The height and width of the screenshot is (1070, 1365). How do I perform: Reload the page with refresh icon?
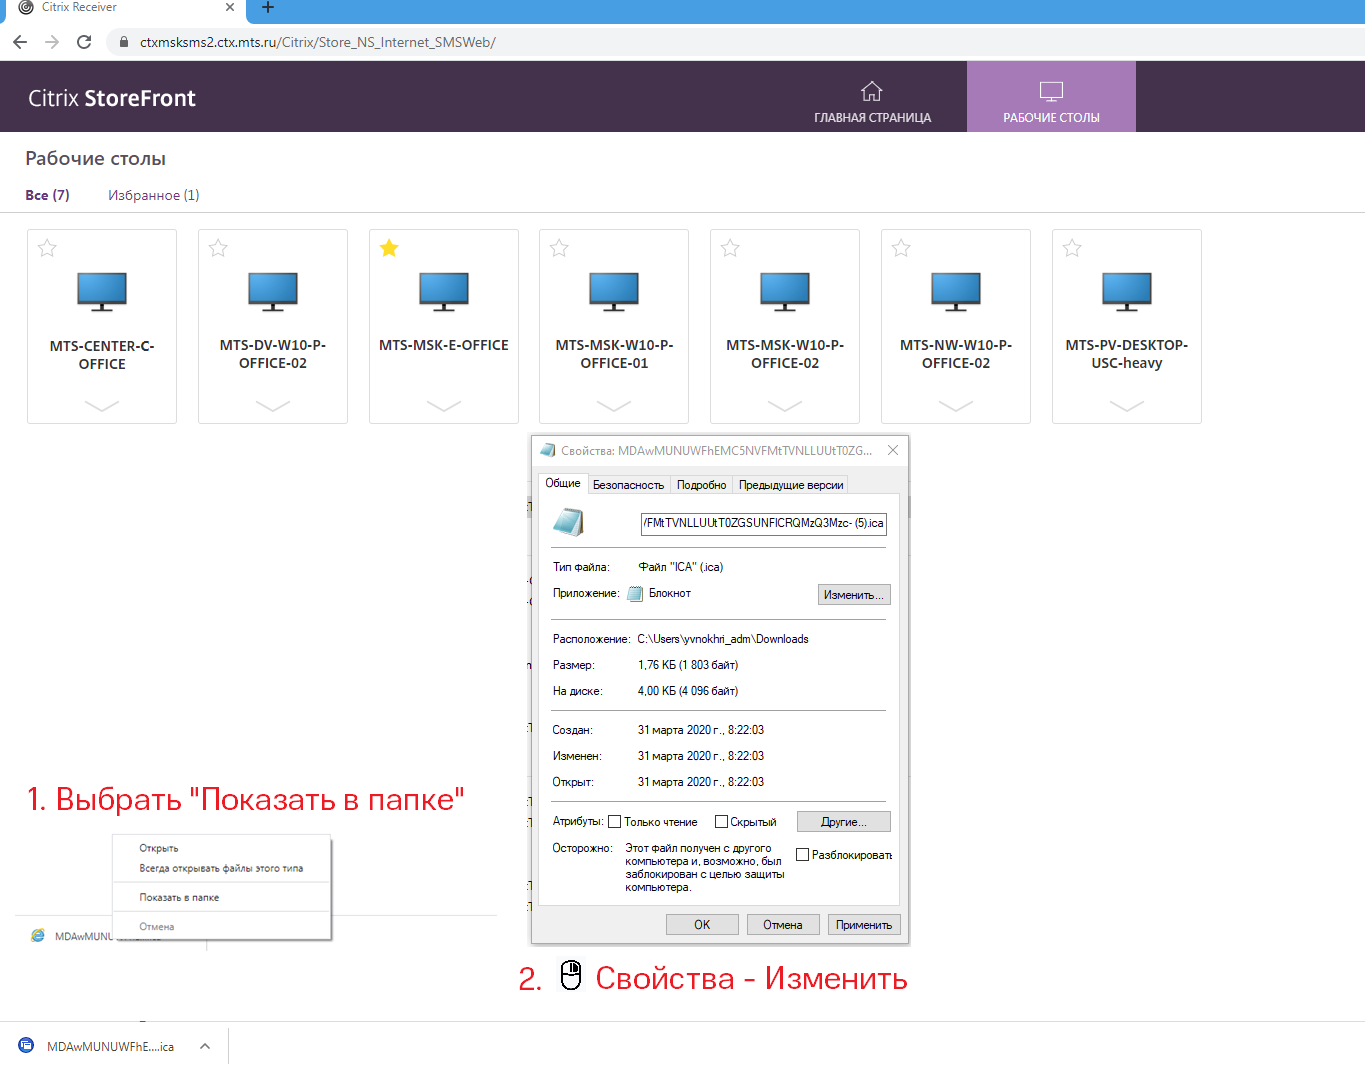[84, 42]
